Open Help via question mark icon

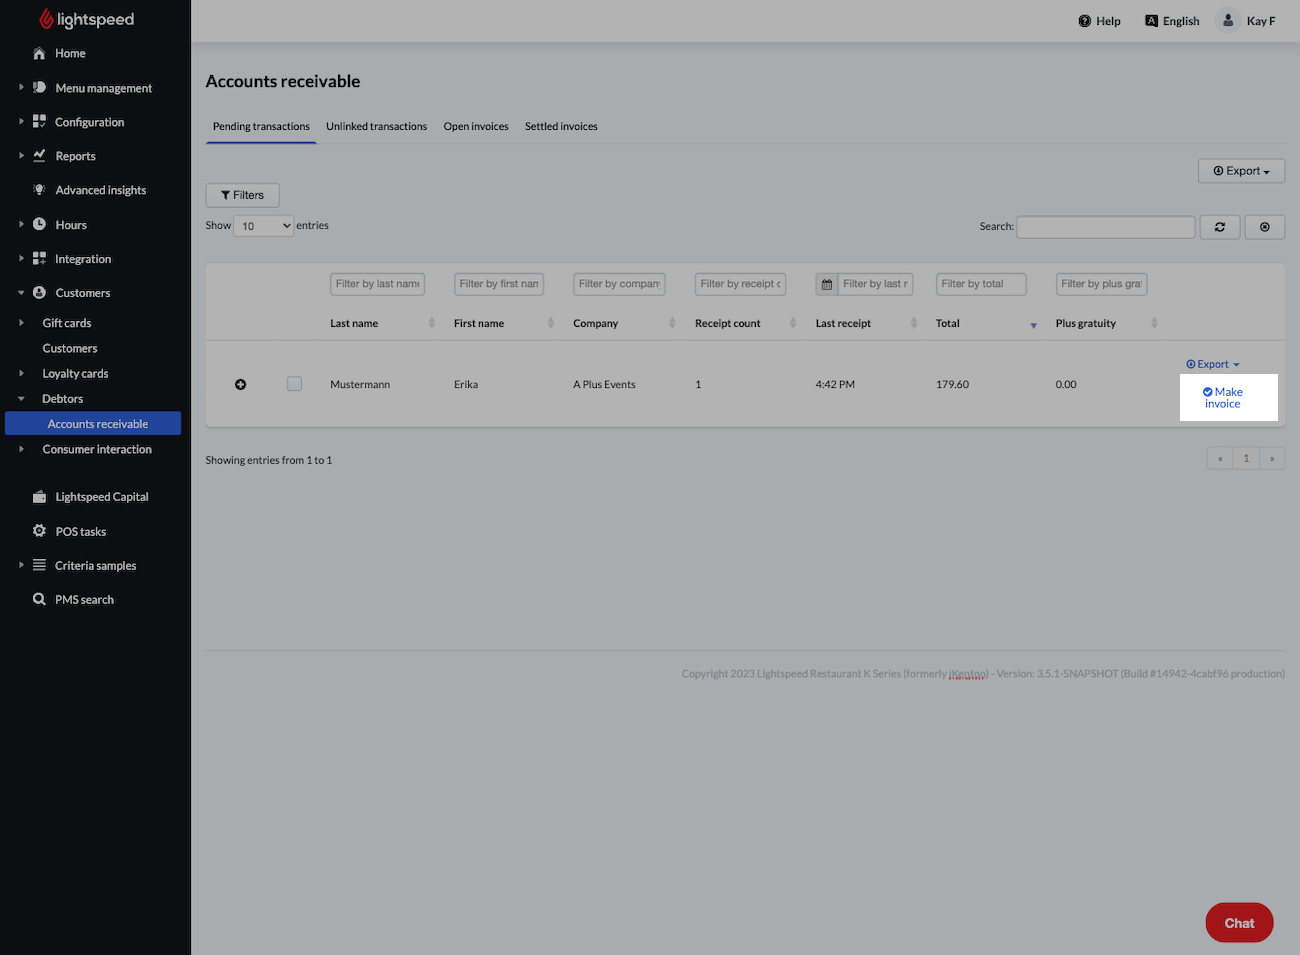coord(1085,21)
